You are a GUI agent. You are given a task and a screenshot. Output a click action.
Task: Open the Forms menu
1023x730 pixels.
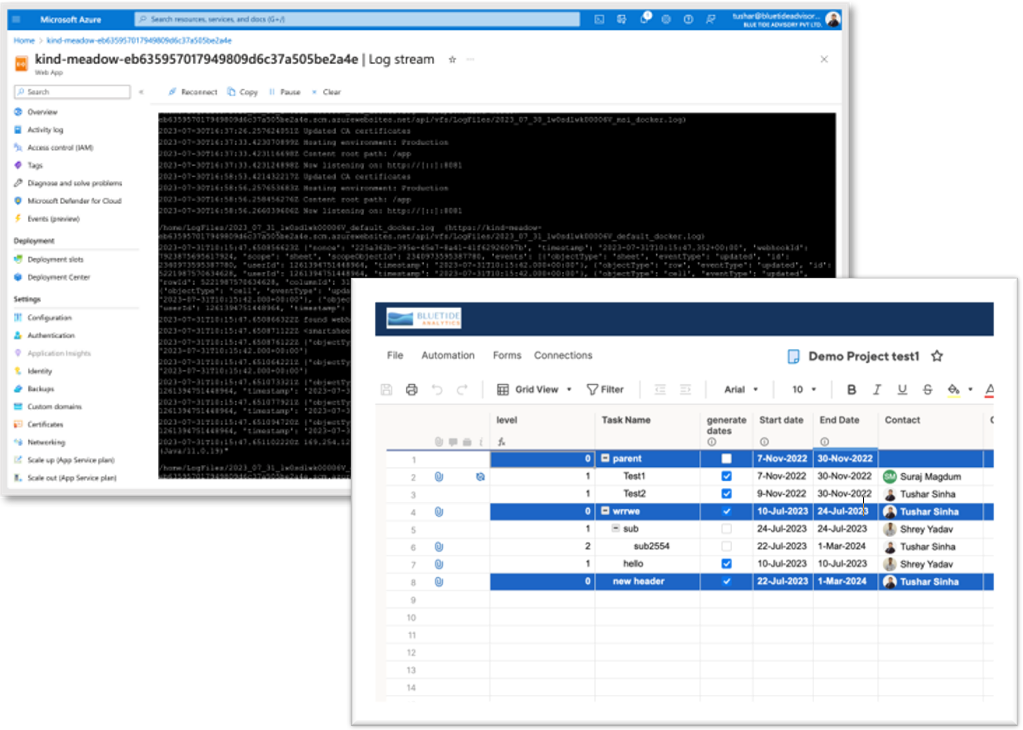pos(507,356)
